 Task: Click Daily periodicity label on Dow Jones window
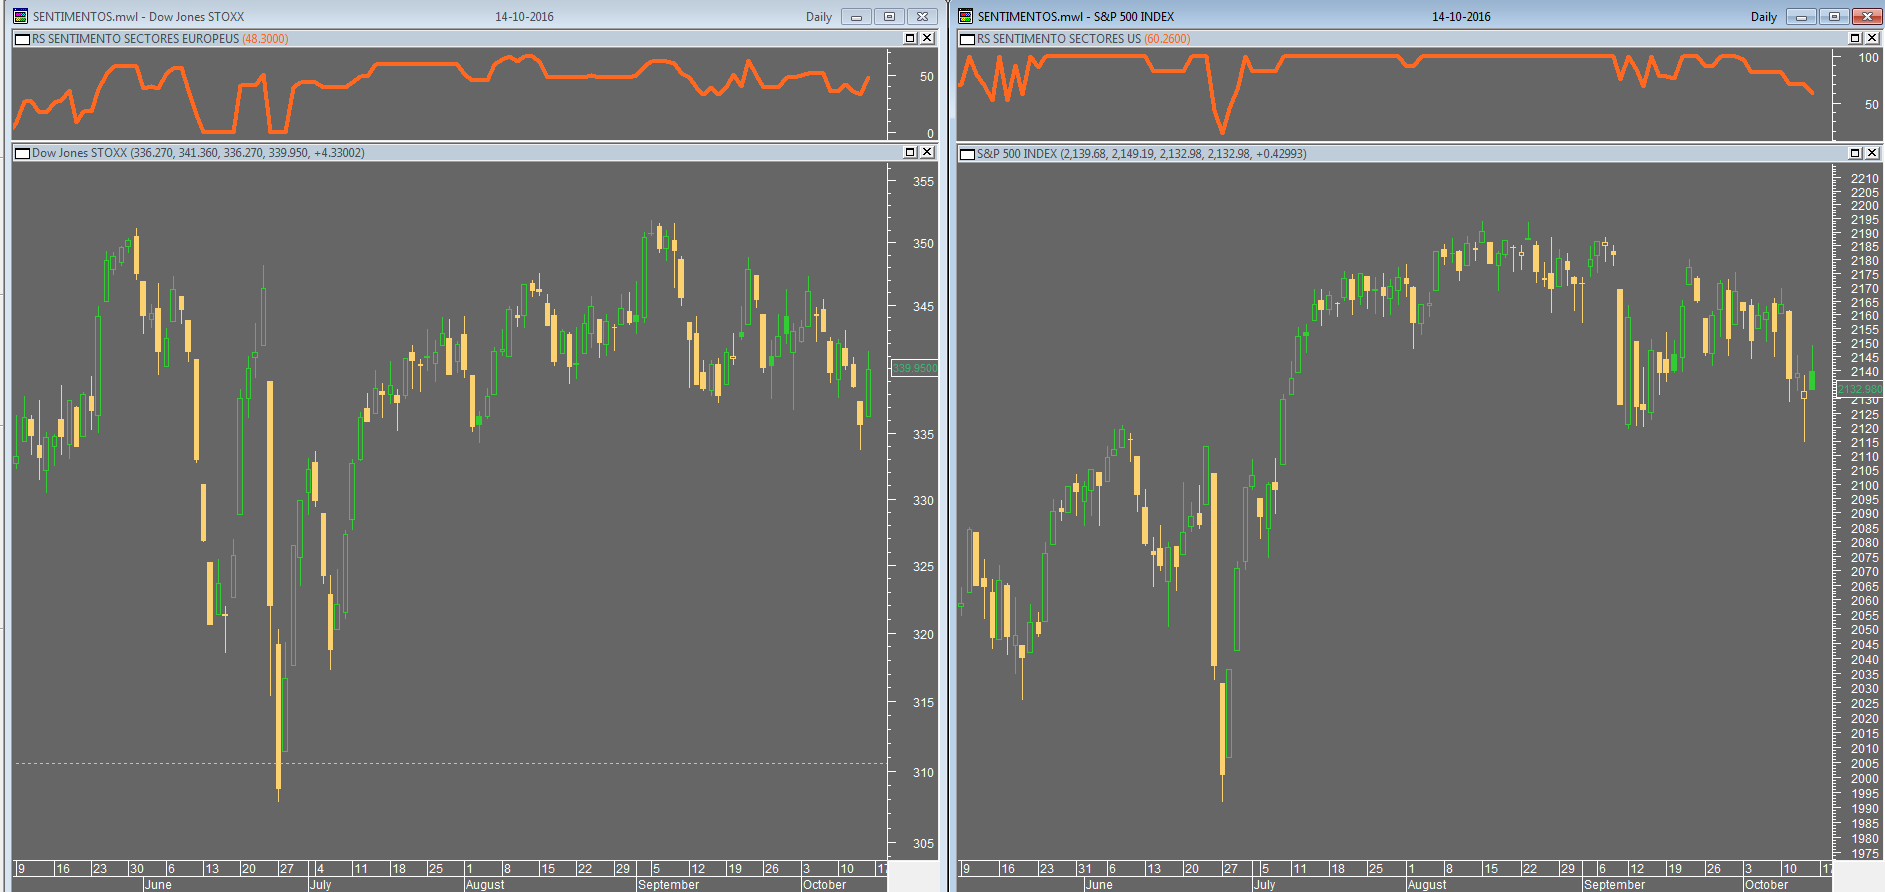click(x=819, y=17)
